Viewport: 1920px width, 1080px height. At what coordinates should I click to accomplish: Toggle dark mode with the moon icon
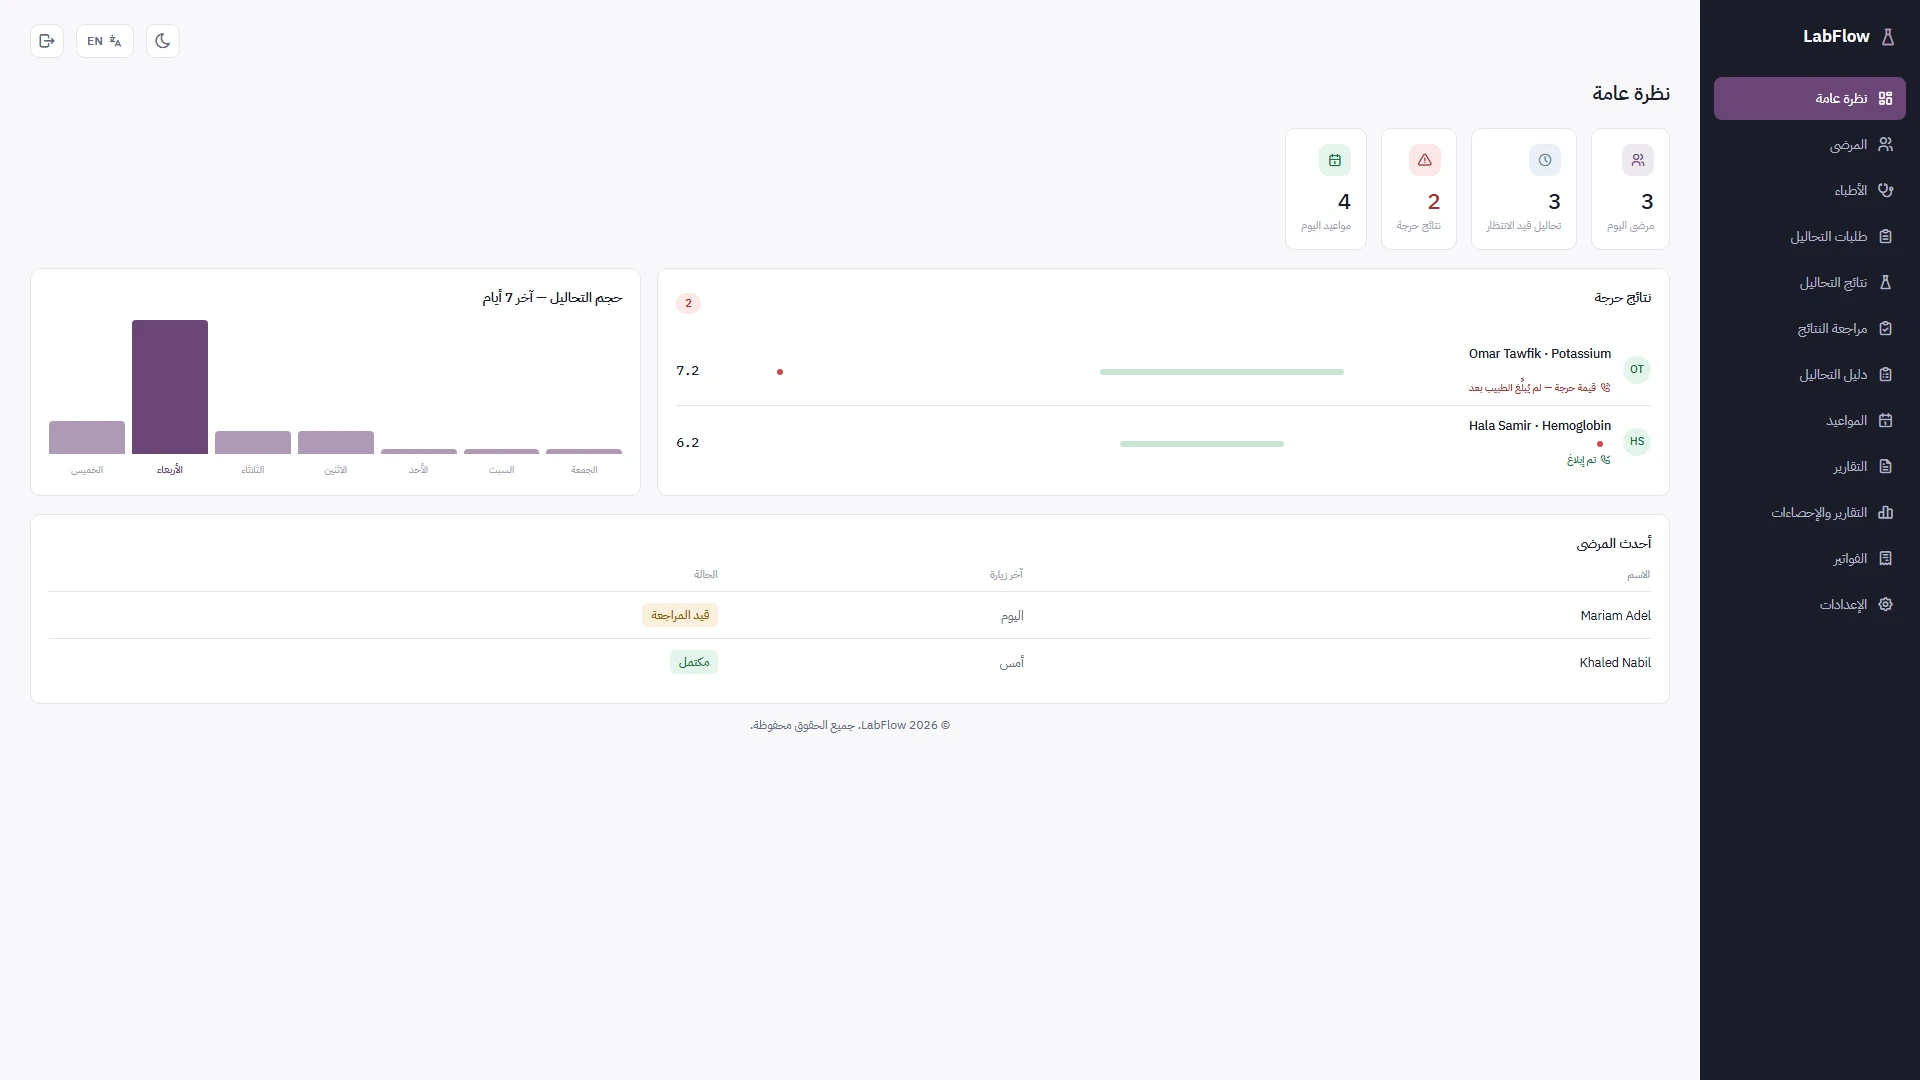click(x=163, y=41)
